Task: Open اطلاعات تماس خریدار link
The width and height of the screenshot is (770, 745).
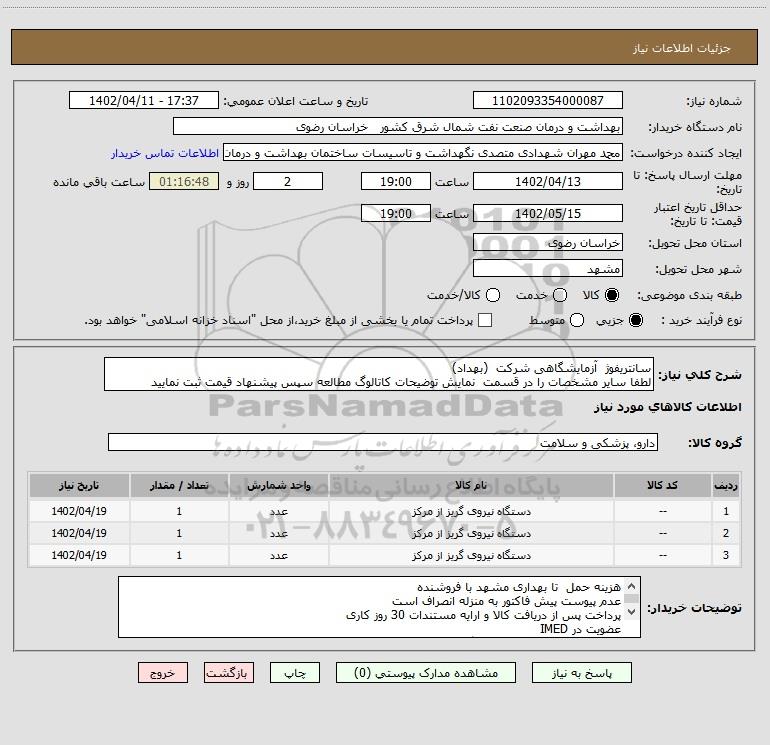Action: point(165,153)
